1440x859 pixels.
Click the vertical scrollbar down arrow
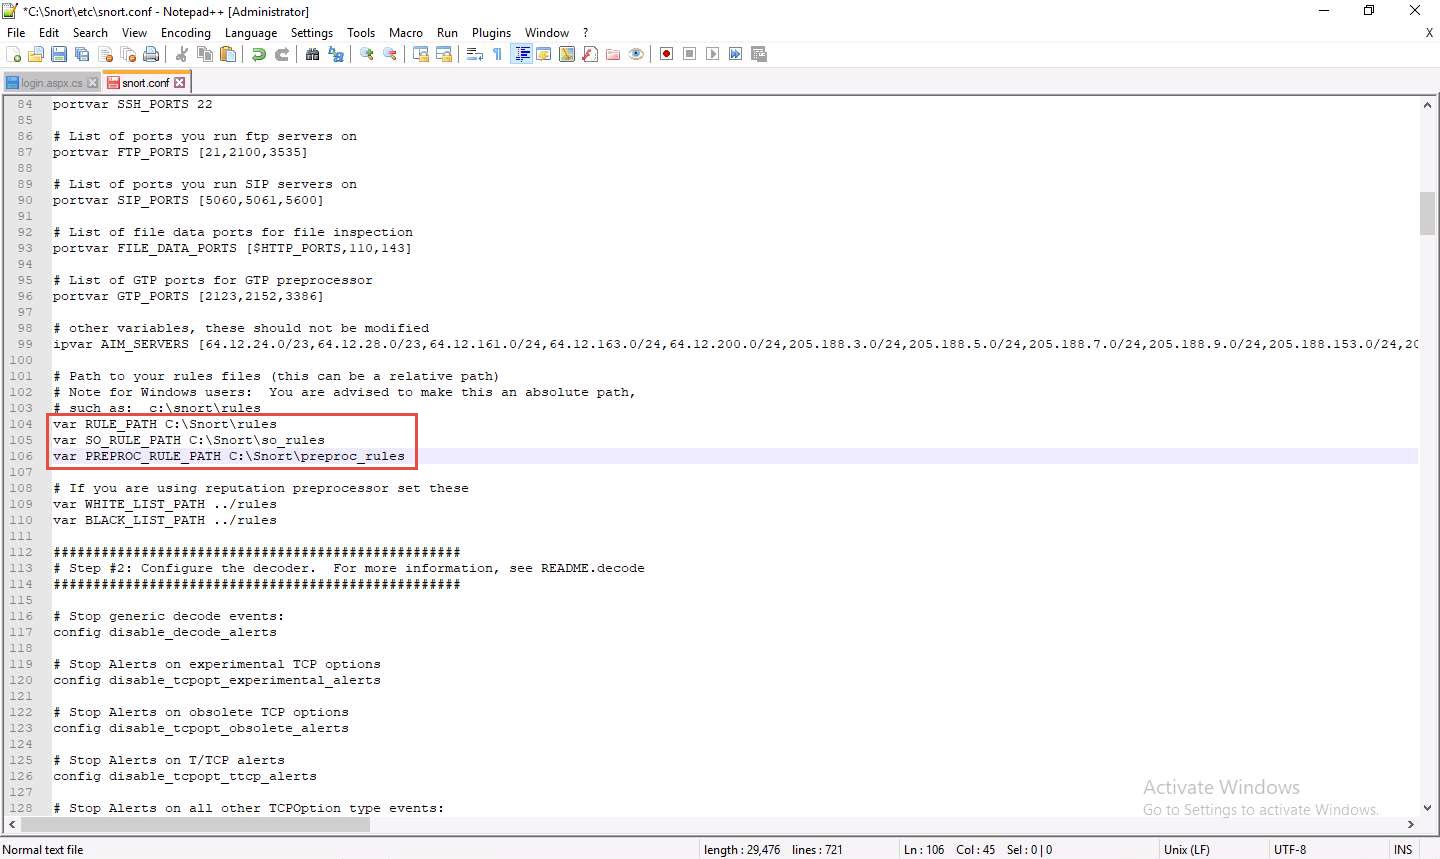(x=1427, y=808)
